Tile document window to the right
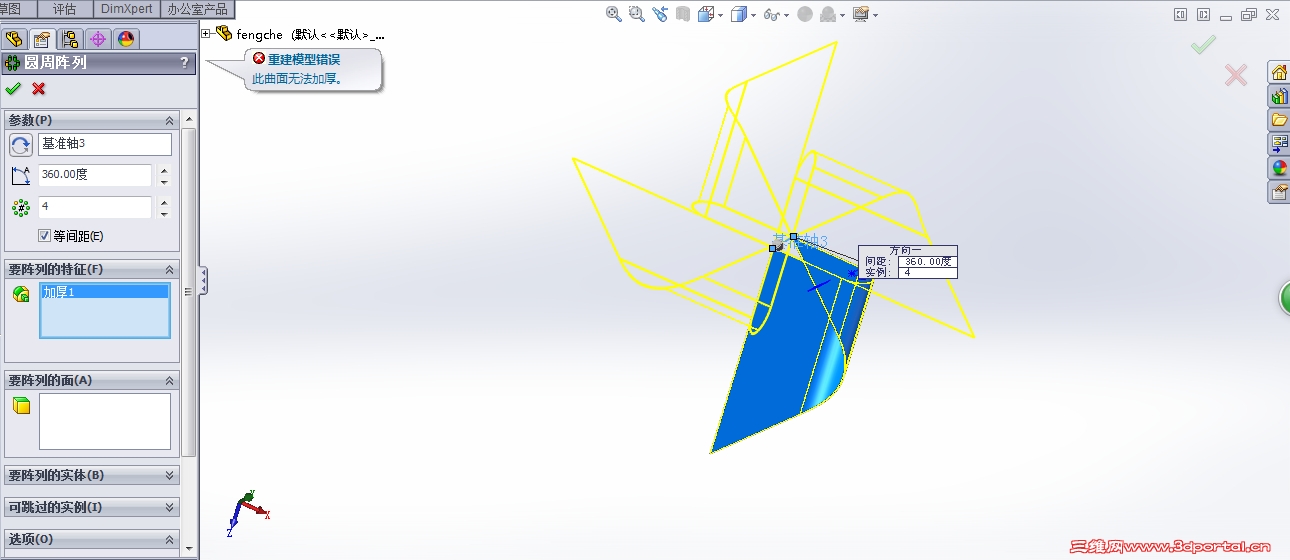 (x=1203, y=15)
